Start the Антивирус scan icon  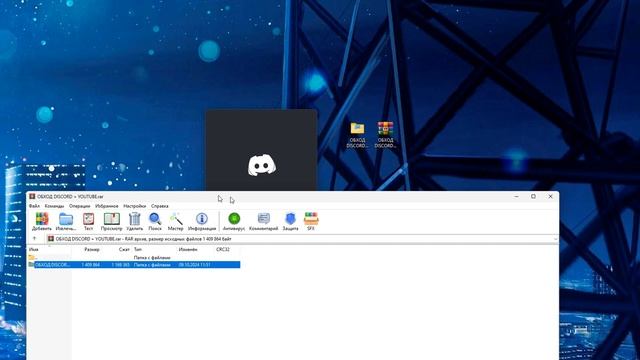[234, 222]
